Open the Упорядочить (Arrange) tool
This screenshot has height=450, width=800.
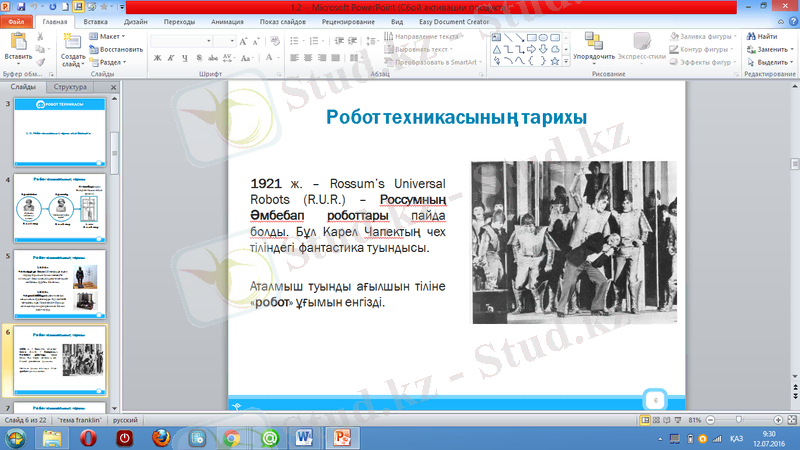coord(594,45)
